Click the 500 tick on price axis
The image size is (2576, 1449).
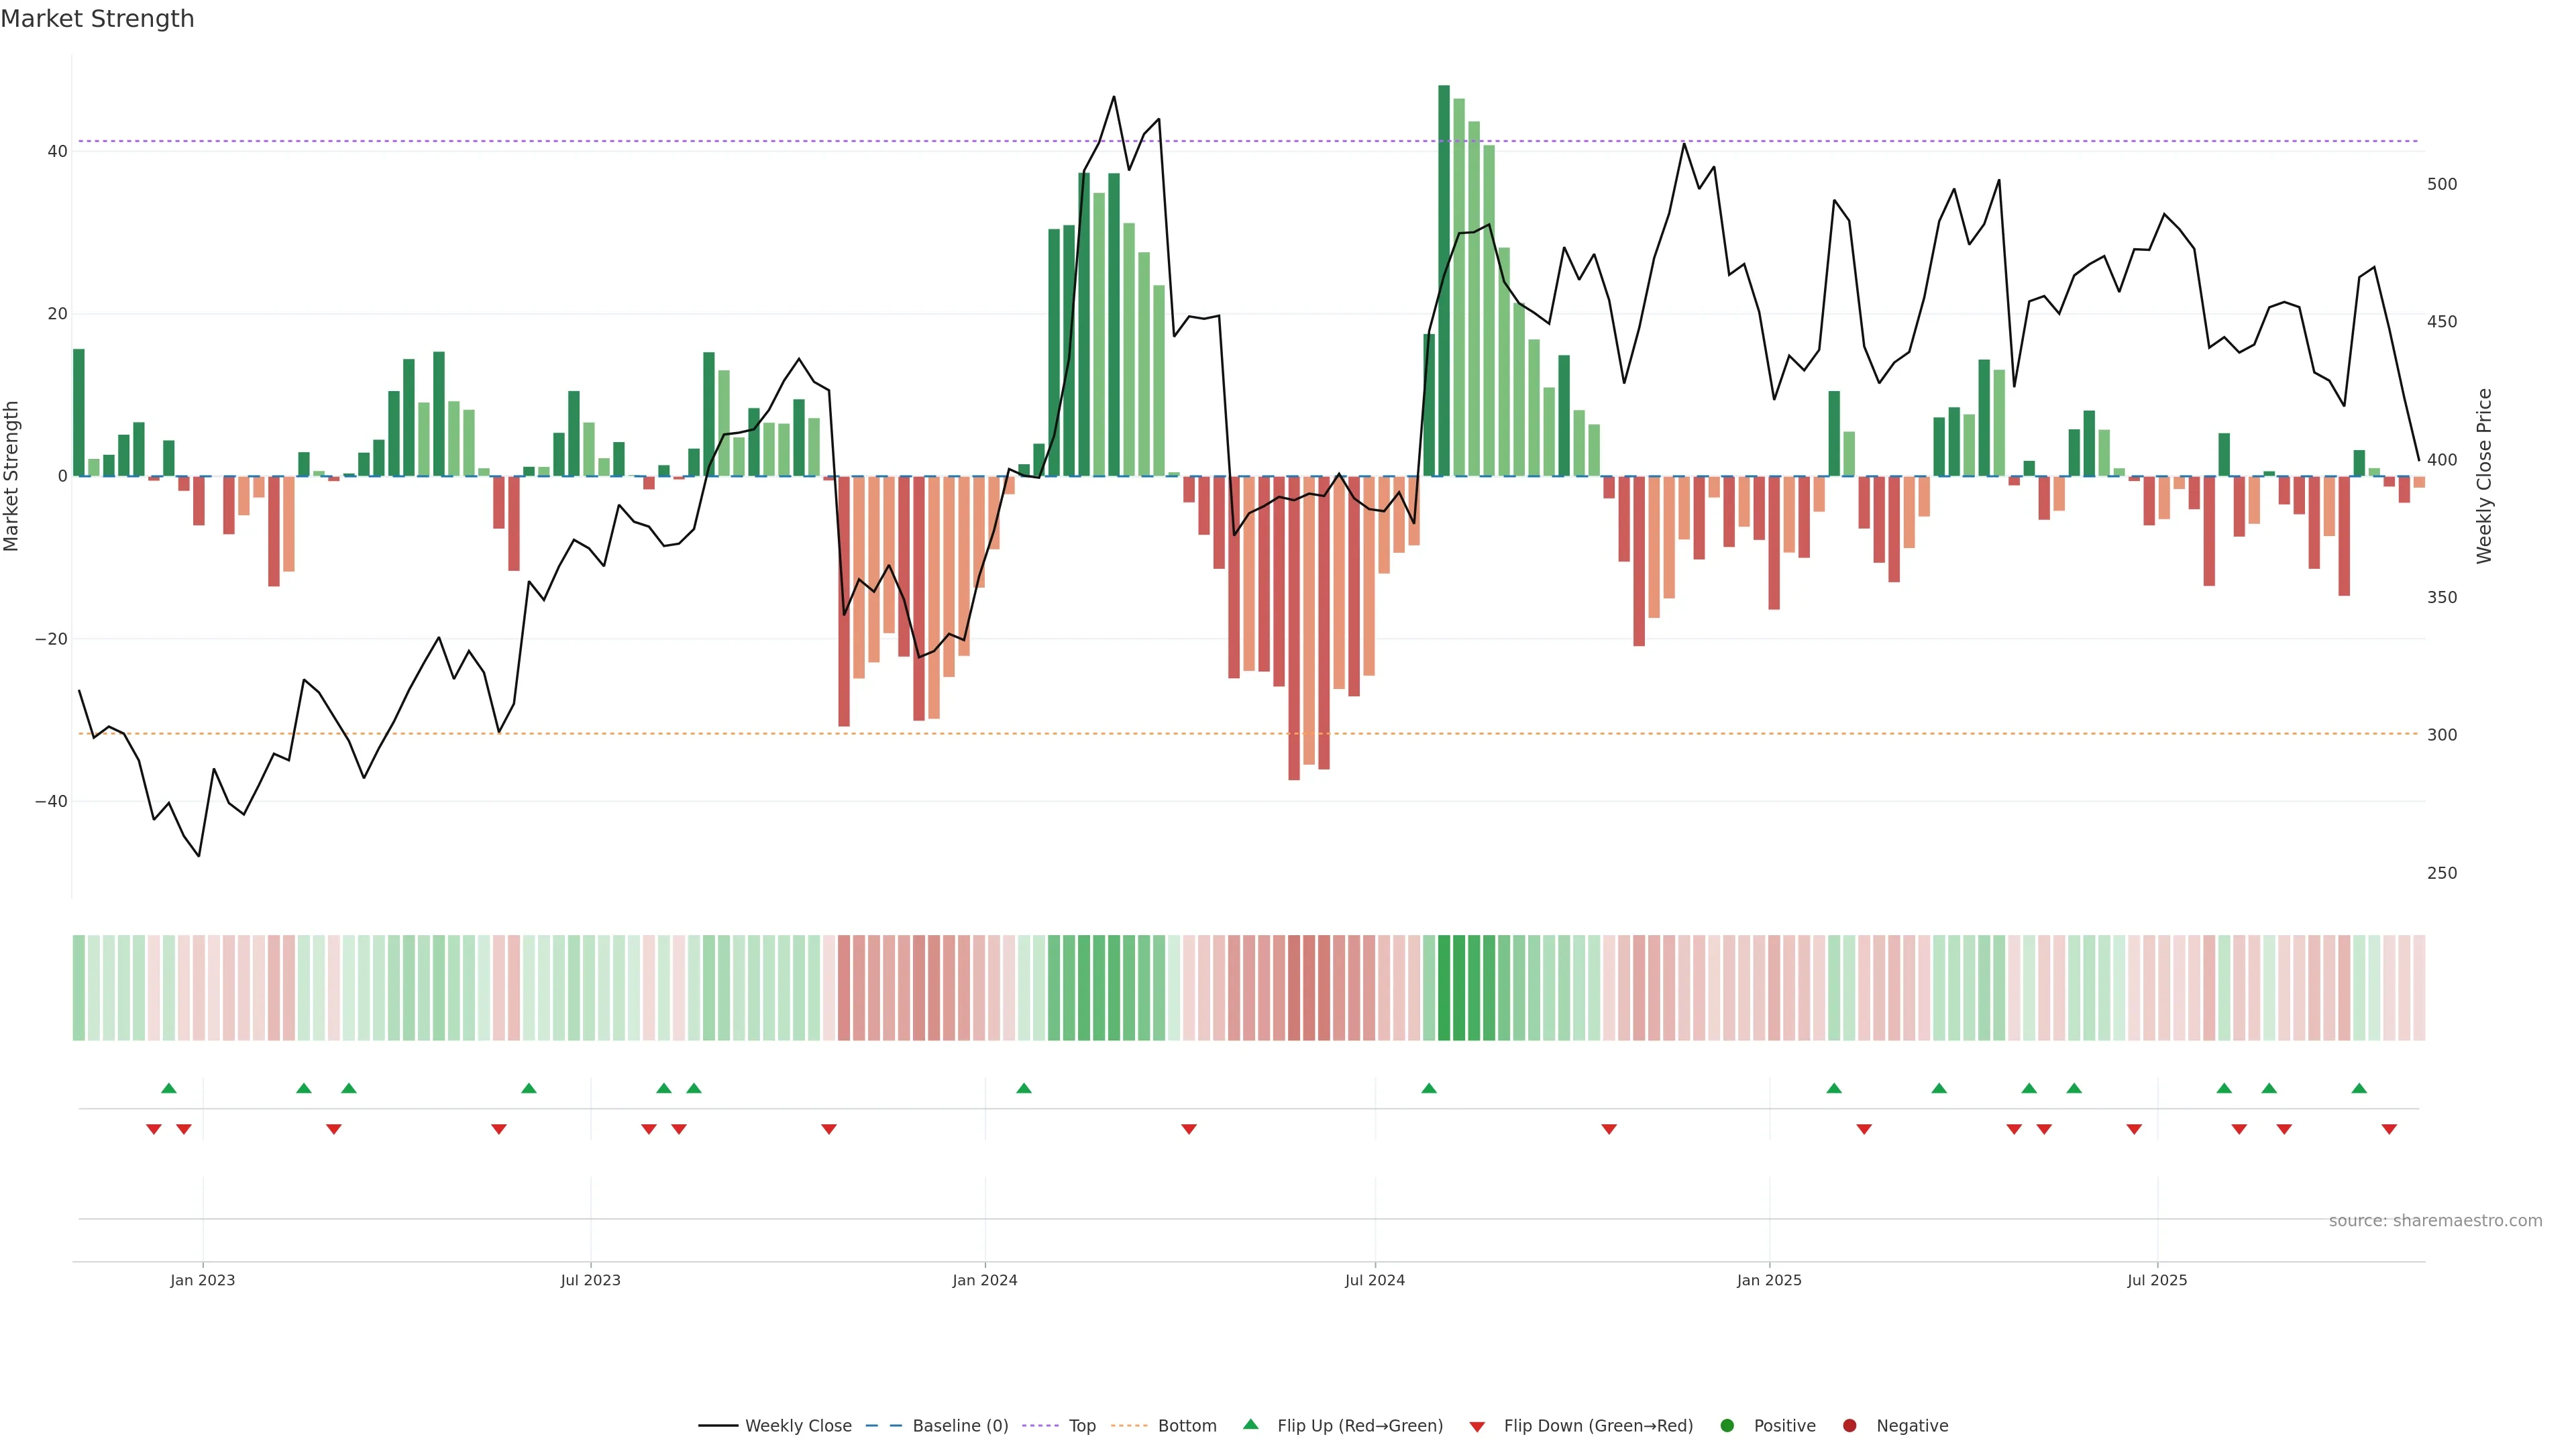2441,184
